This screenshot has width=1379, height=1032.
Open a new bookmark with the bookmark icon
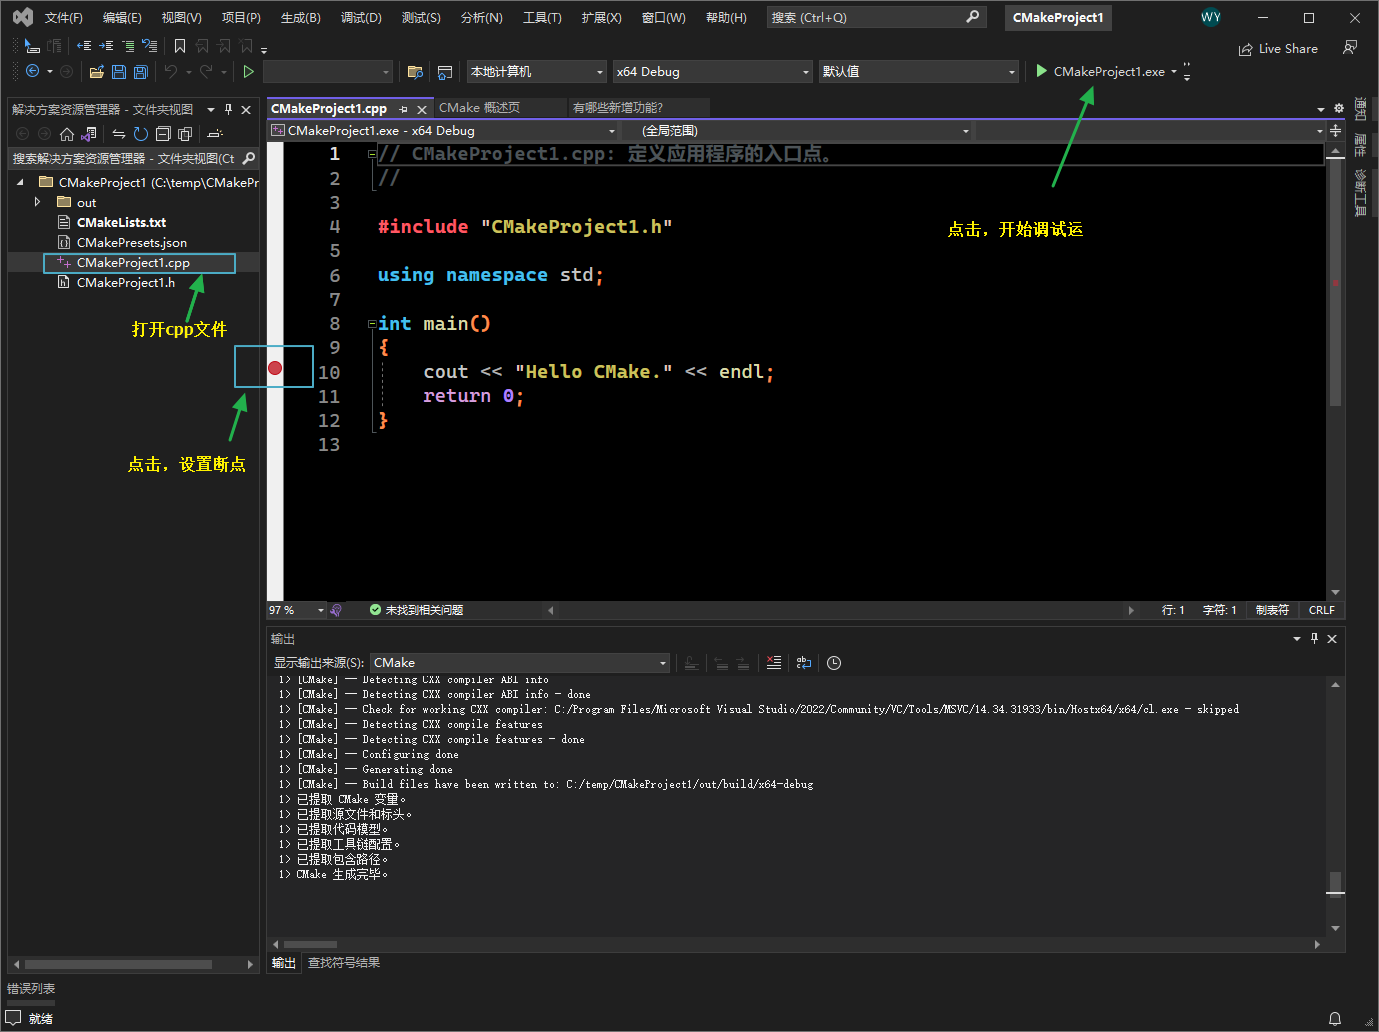180,46
